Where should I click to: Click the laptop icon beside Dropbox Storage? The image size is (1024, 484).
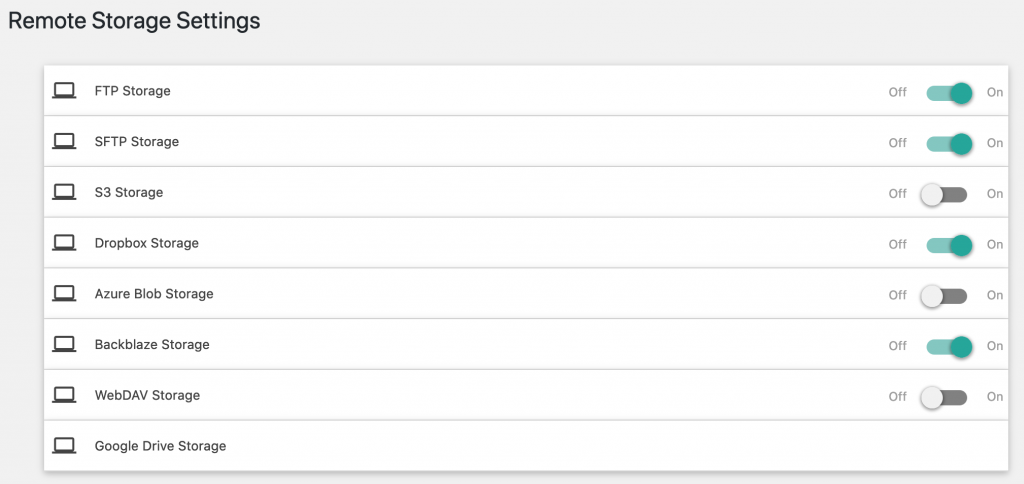(64, 243)
